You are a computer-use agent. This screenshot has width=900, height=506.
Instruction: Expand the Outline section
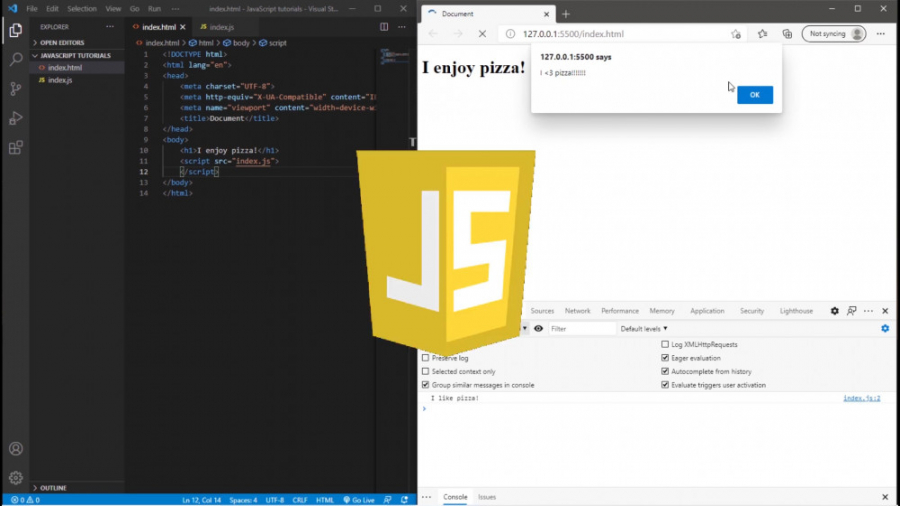pos(77,488)
